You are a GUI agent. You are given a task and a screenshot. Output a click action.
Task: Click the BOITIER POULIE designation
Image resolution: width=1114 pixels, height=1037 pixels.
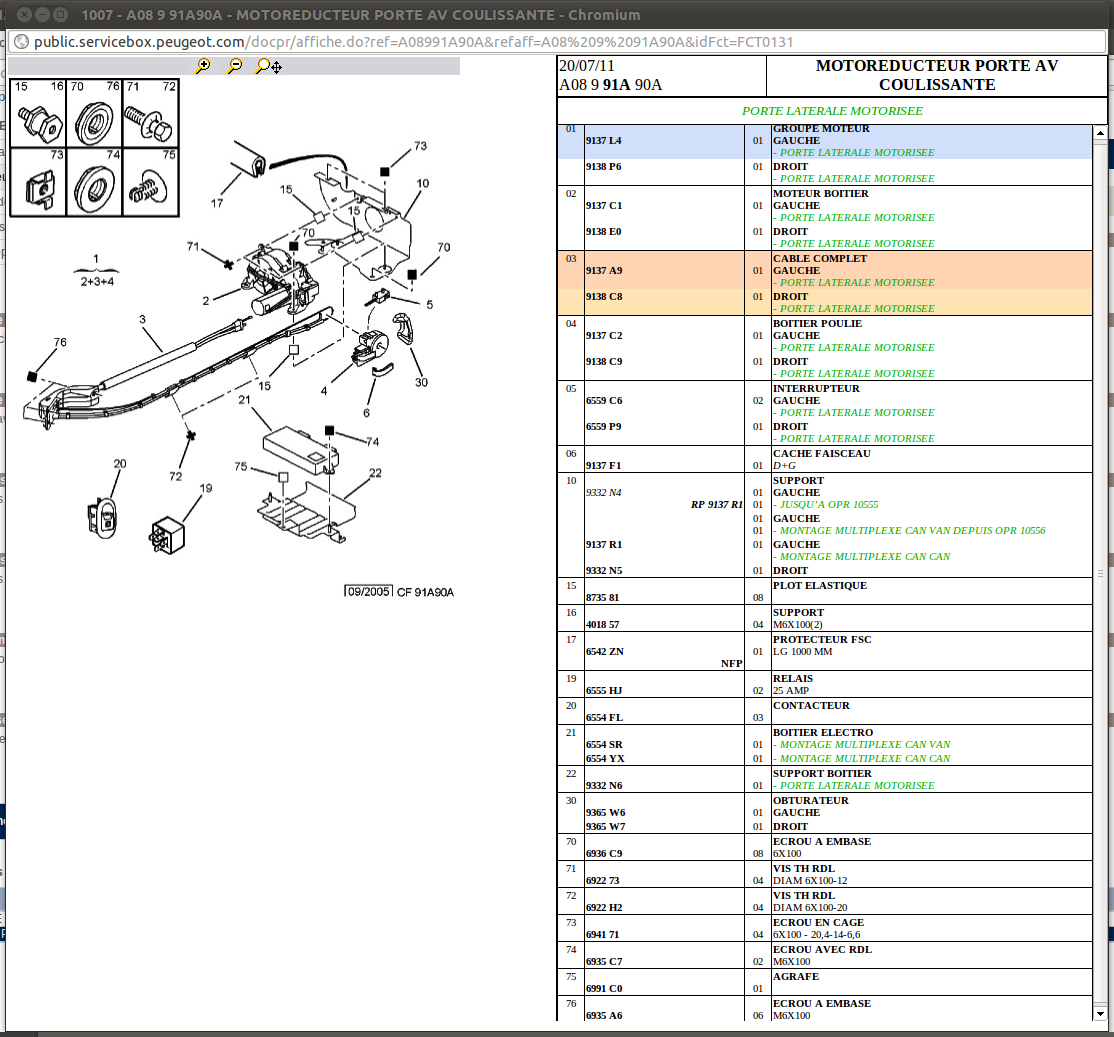pos(817,324)
